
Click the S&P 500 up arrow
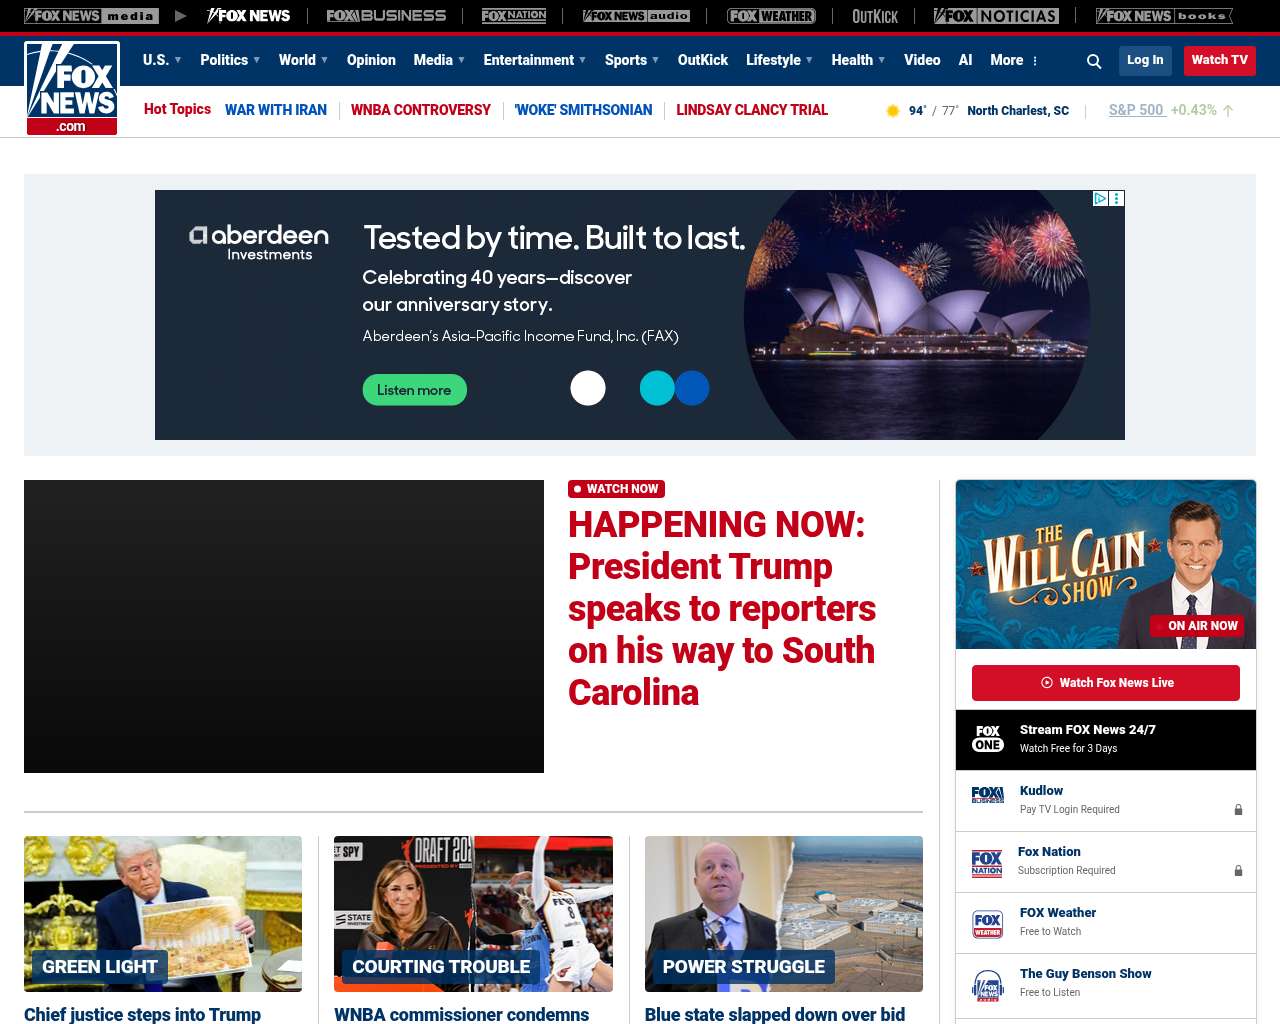point(1228,111)
